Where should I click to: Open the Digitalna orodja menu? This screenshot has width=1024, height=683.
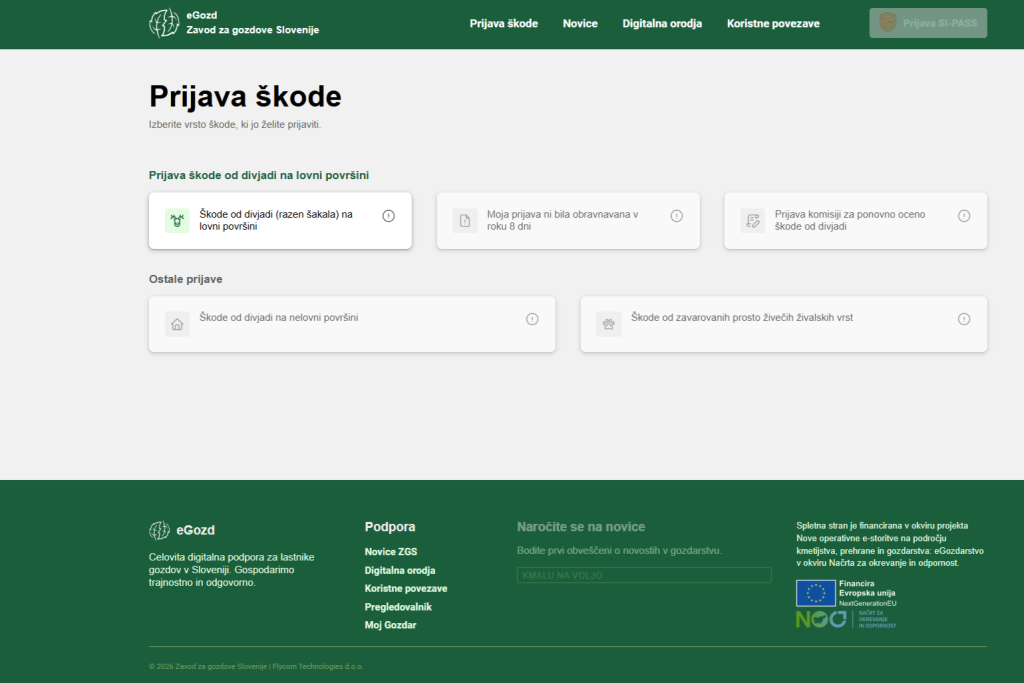(662, 23)
